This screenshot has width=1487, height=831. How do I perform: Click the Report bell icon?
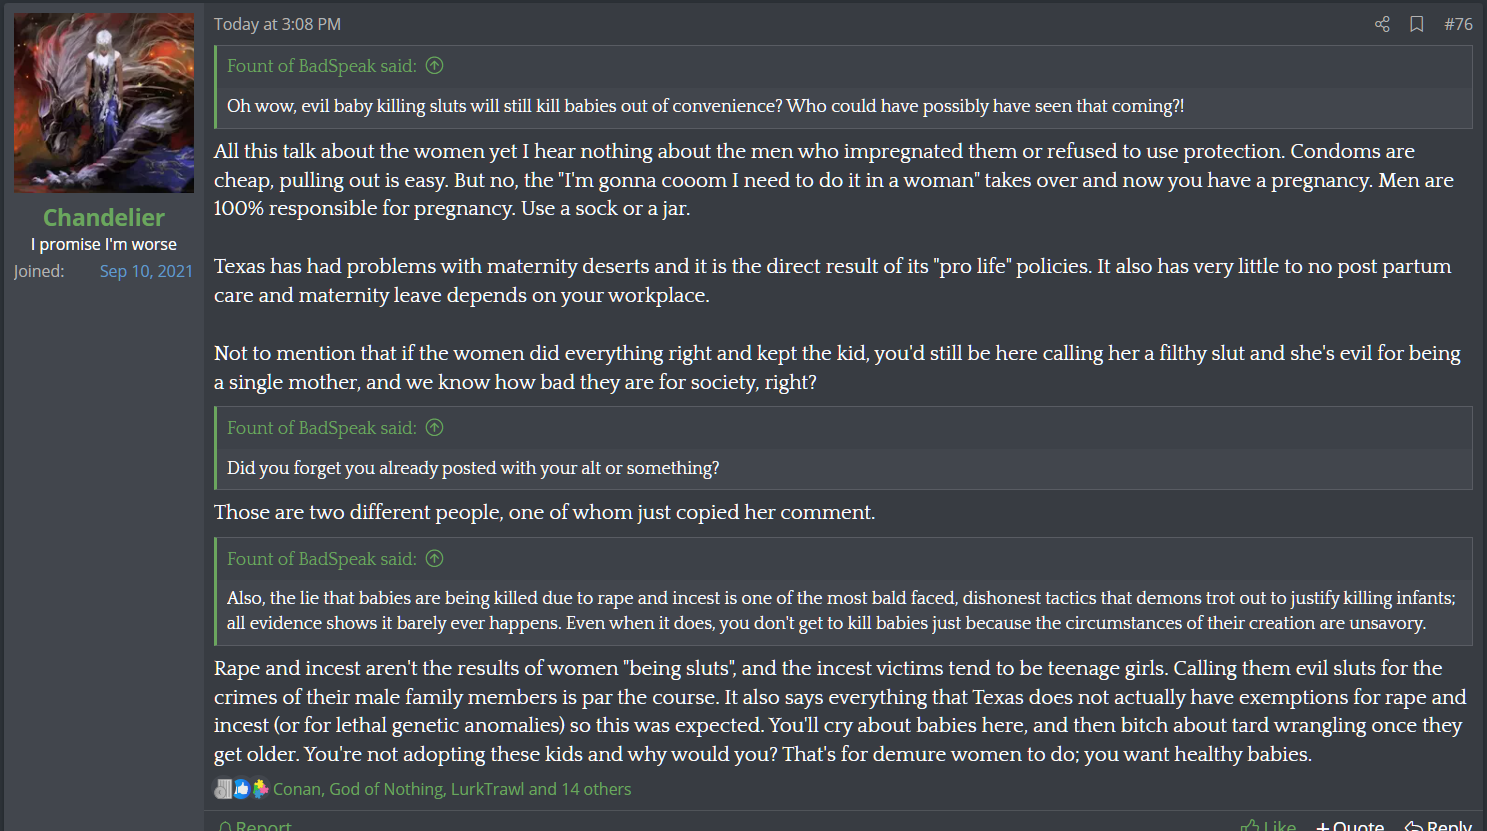(226, 826)
